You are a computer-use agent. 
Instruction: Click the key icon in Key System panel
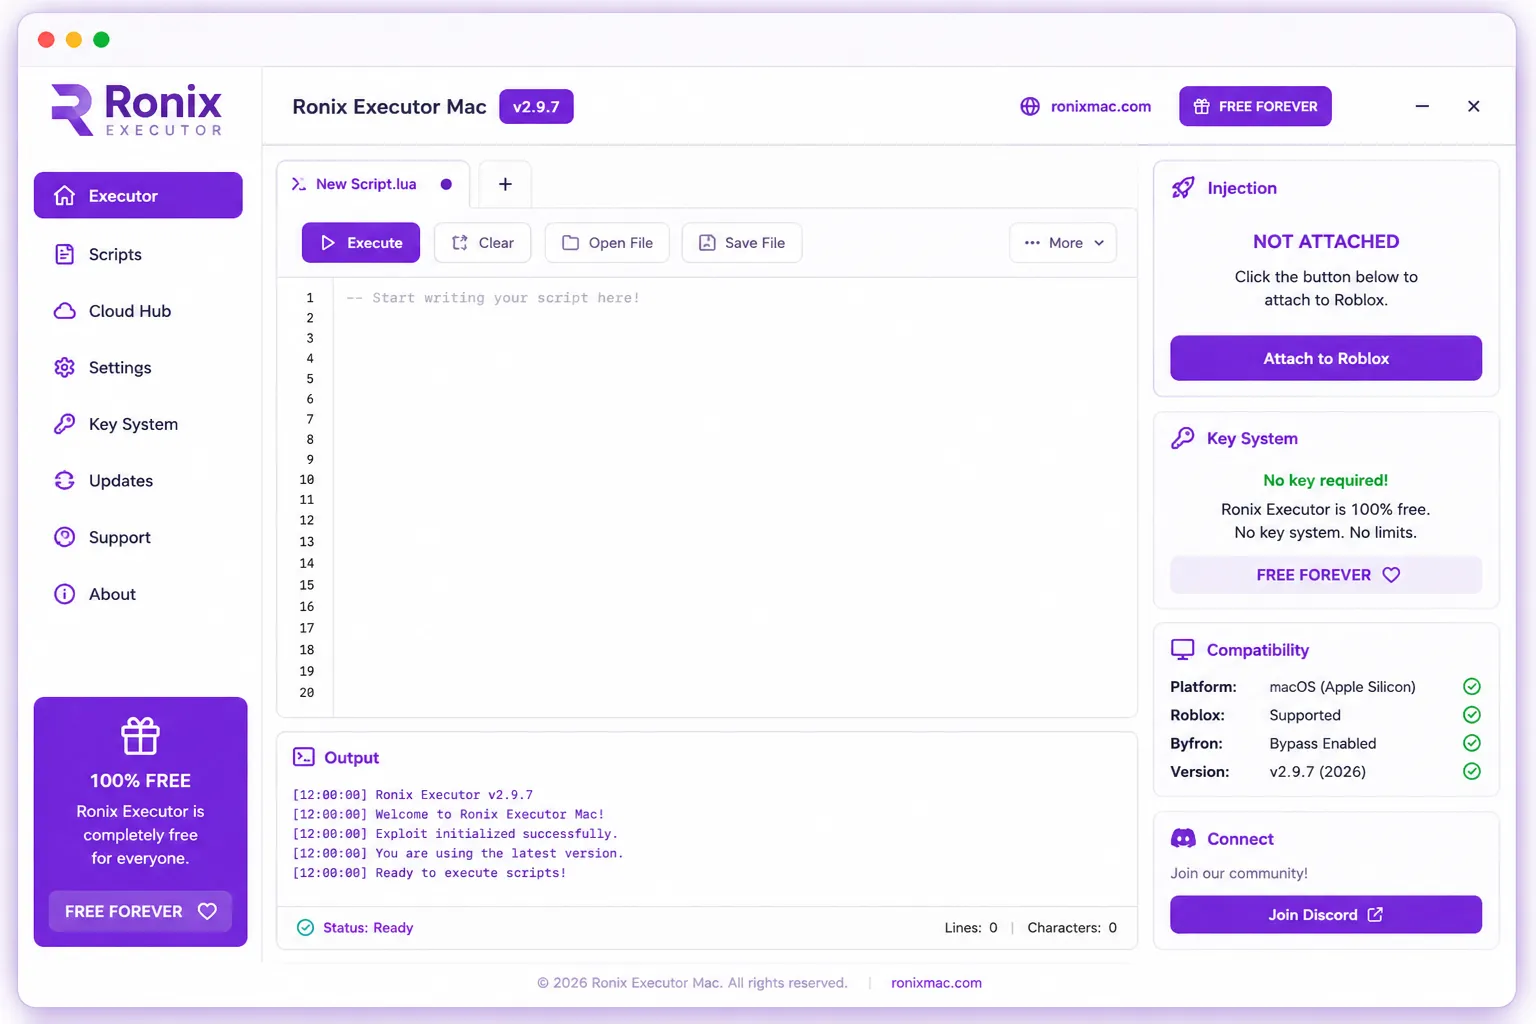point(1183,438)
